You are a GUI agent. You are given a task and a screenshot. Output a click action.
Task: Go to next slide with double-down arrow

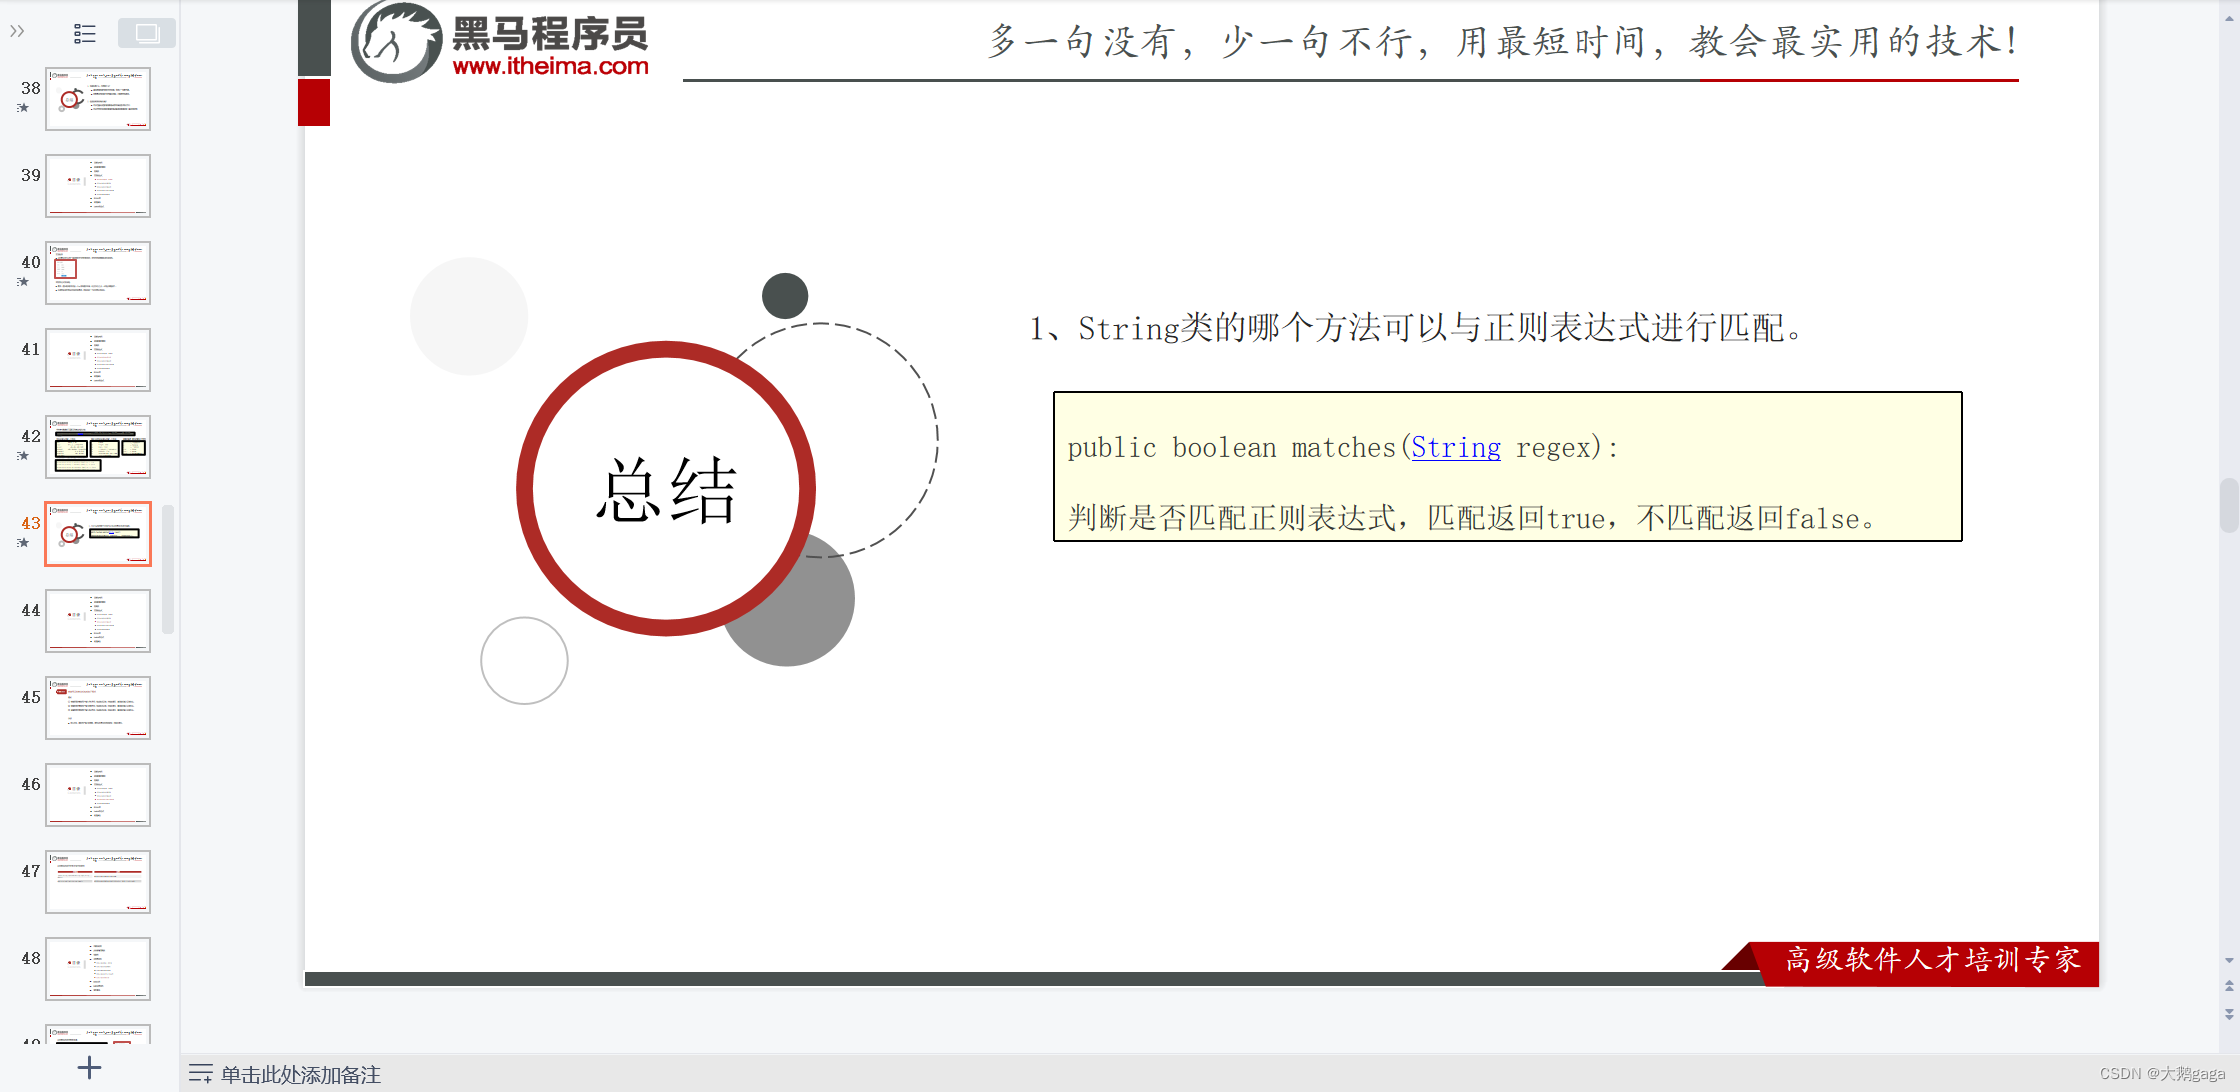(x=2229, y=1013)
